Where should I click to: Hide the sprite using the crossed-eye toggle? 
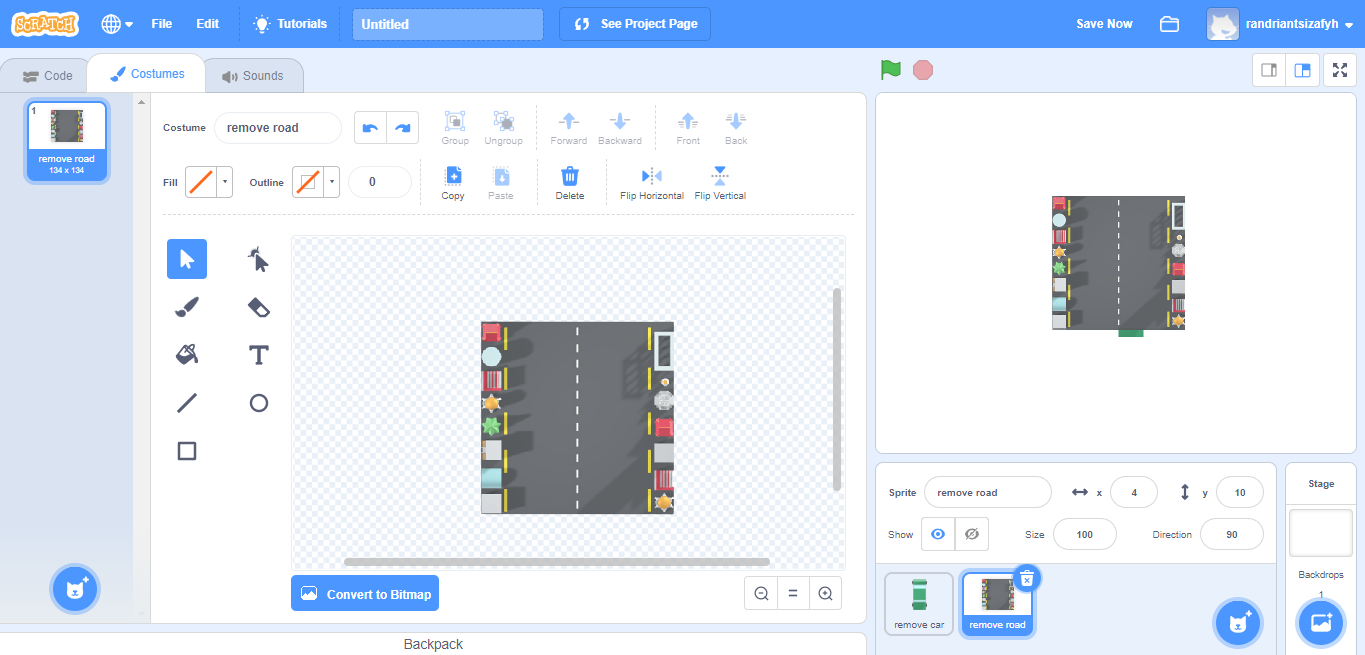[971, 533]
